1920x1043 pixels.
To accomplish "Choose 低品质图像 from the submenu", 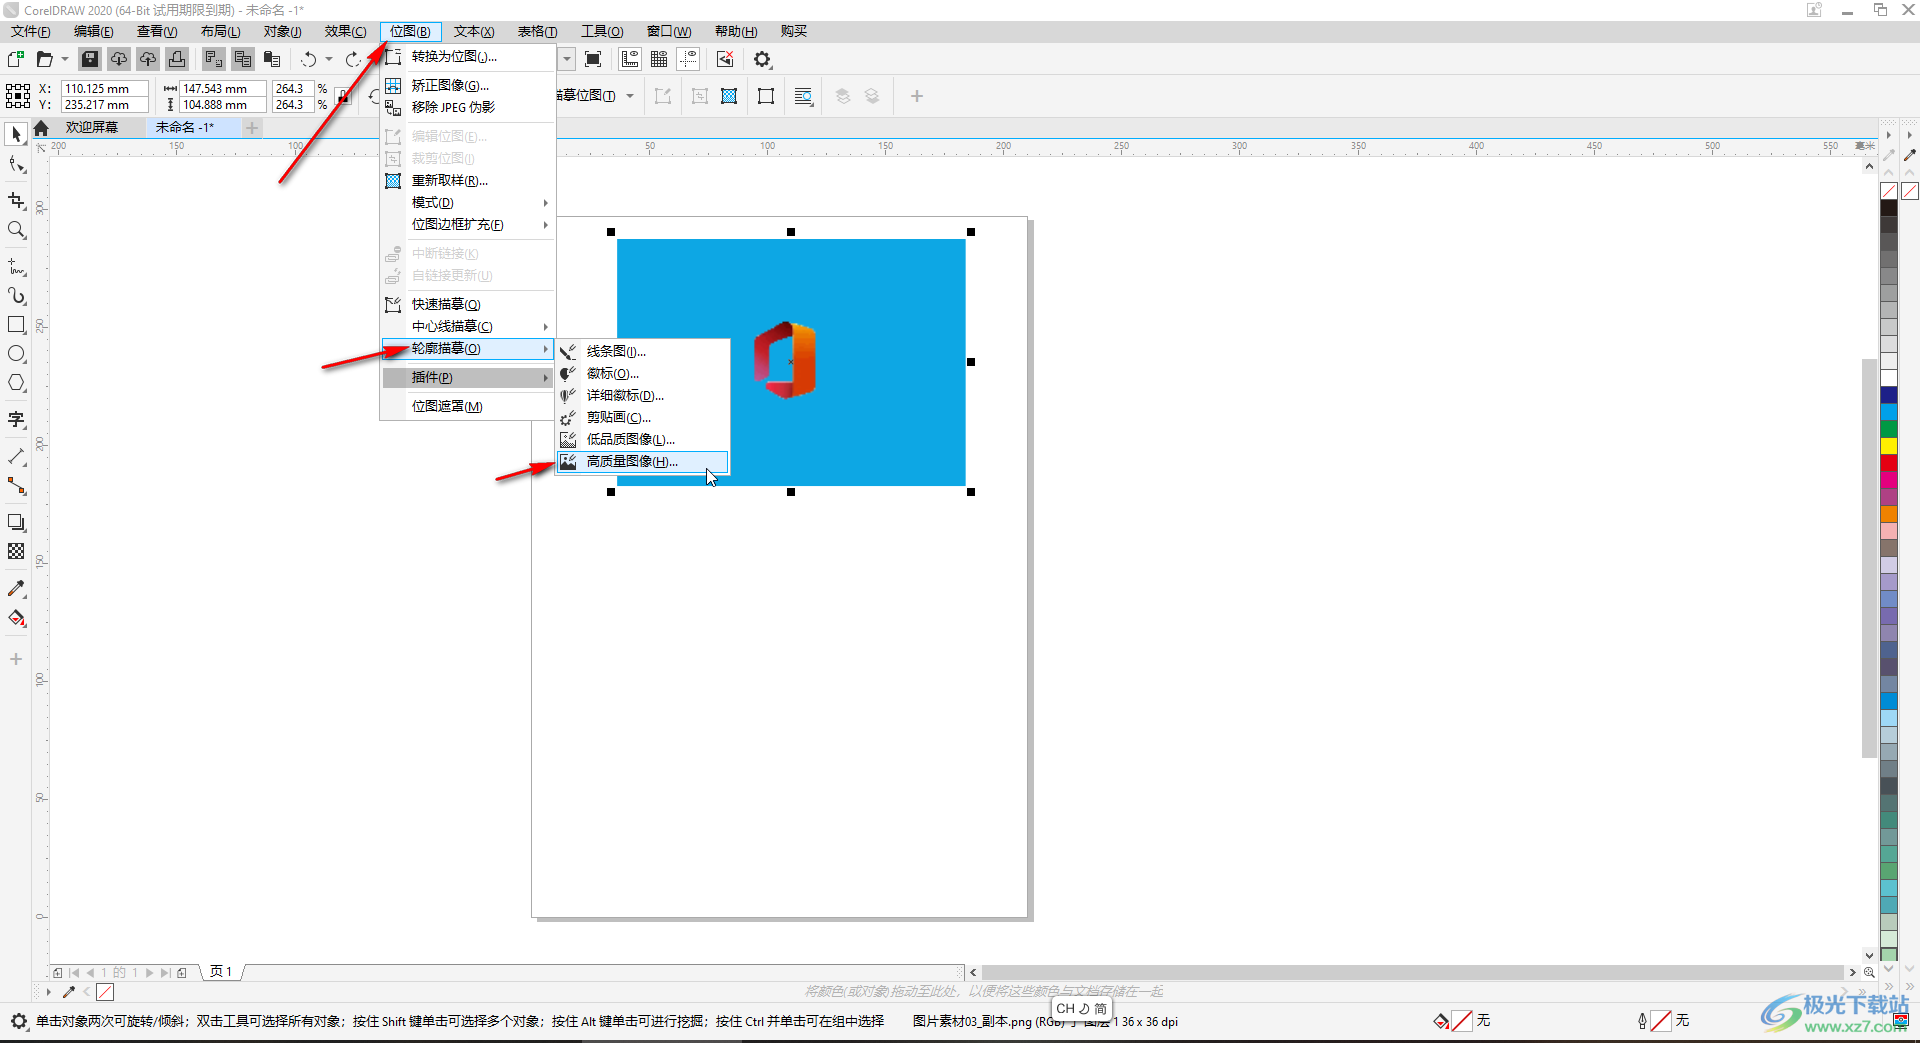I will (x=642, y=439).
